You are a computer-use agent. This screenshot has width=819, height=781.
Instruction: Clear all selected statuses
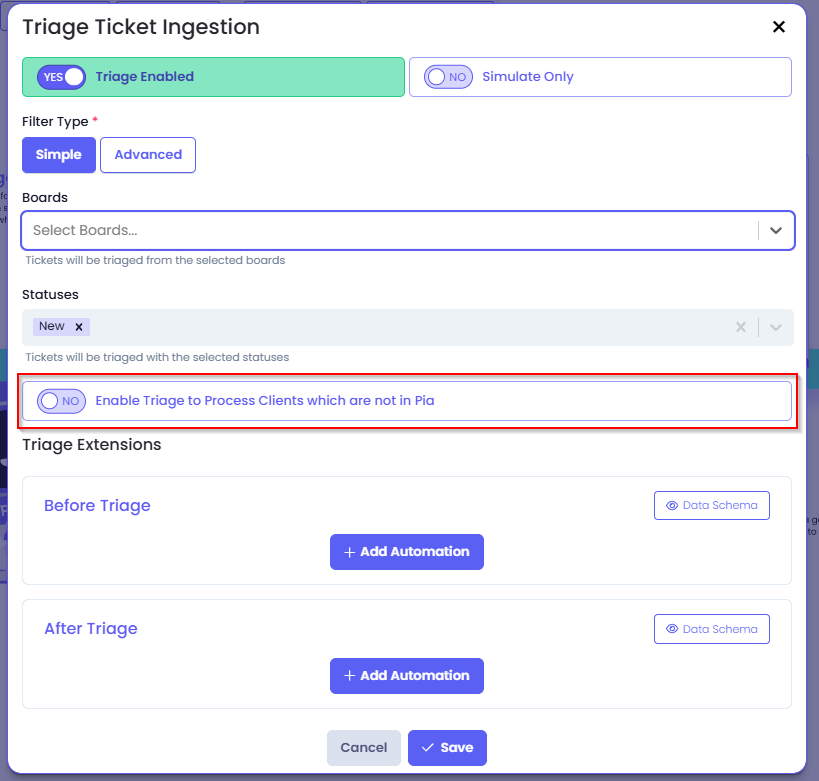pyautogui.click(x=741, y=327)
